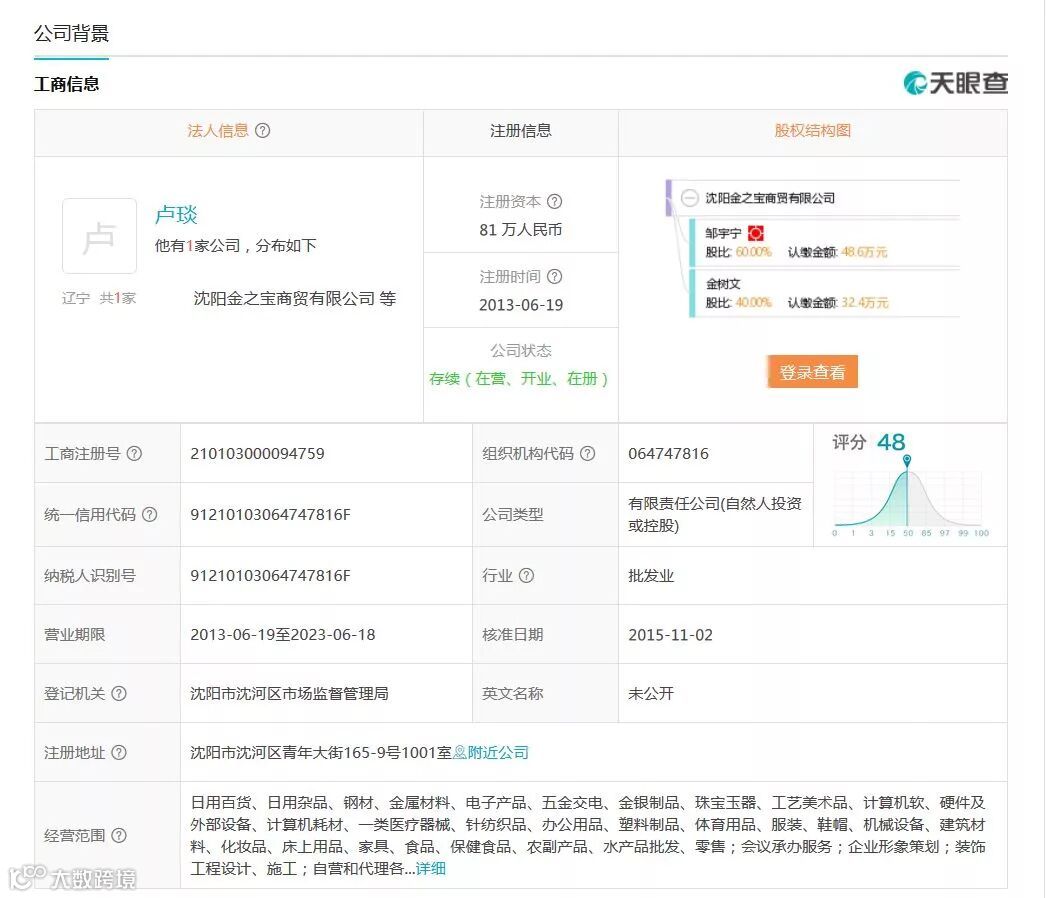Click company type 有限责任公司(自然人投资或控股)

(x=714, y=514)
